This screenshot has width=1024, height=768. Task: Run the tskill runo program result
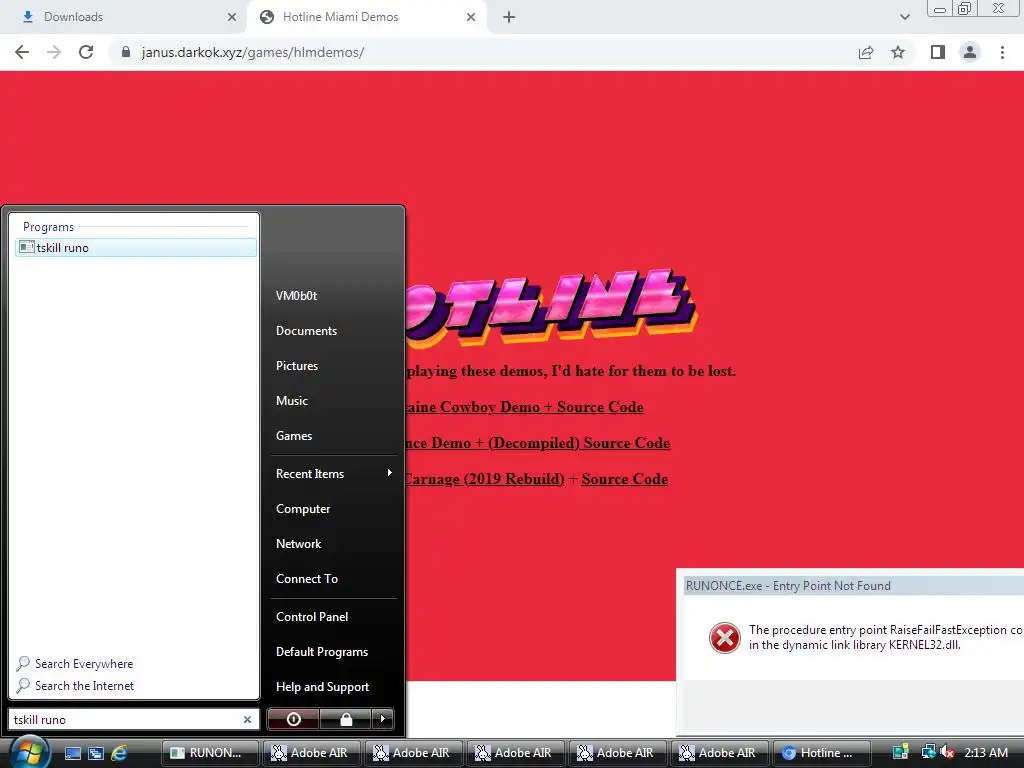click(x=136, y=248)
